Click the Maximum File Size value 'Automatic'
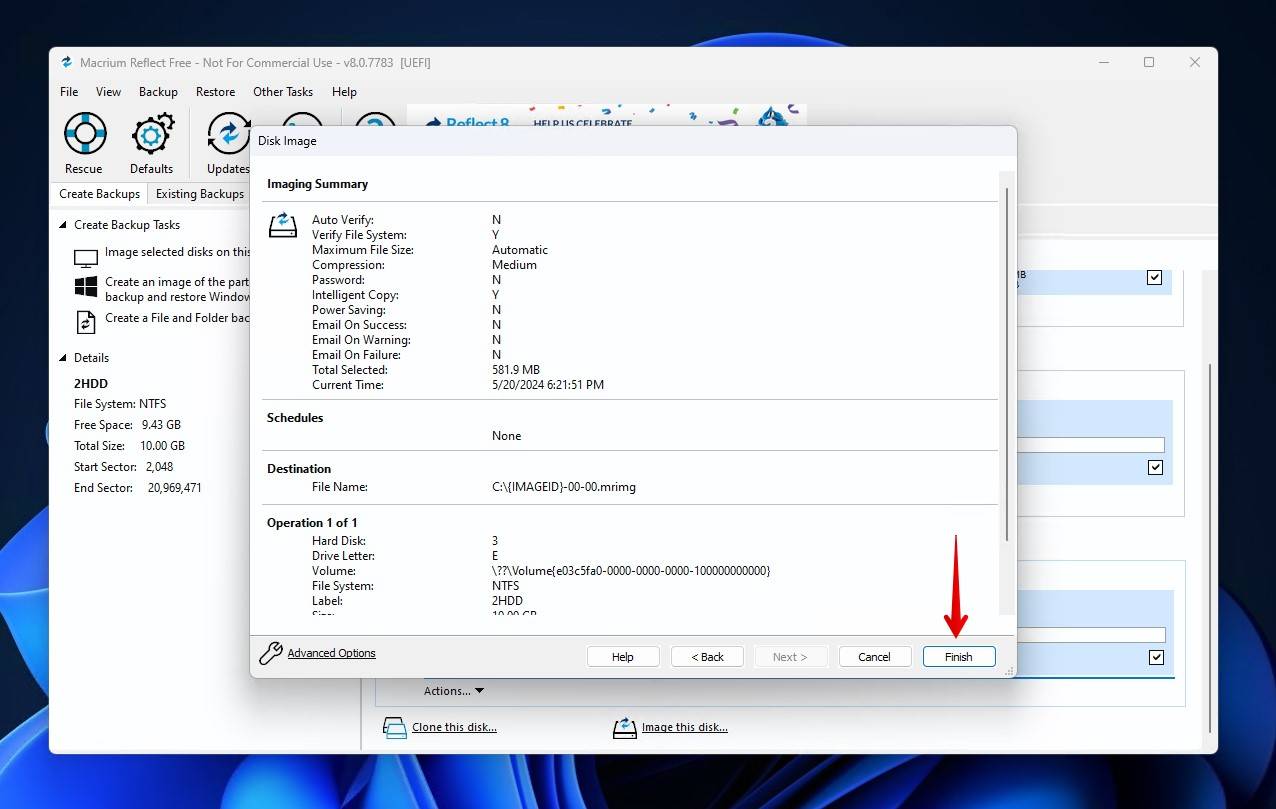This screenshot has height=809, width=1276. point(520,250)
